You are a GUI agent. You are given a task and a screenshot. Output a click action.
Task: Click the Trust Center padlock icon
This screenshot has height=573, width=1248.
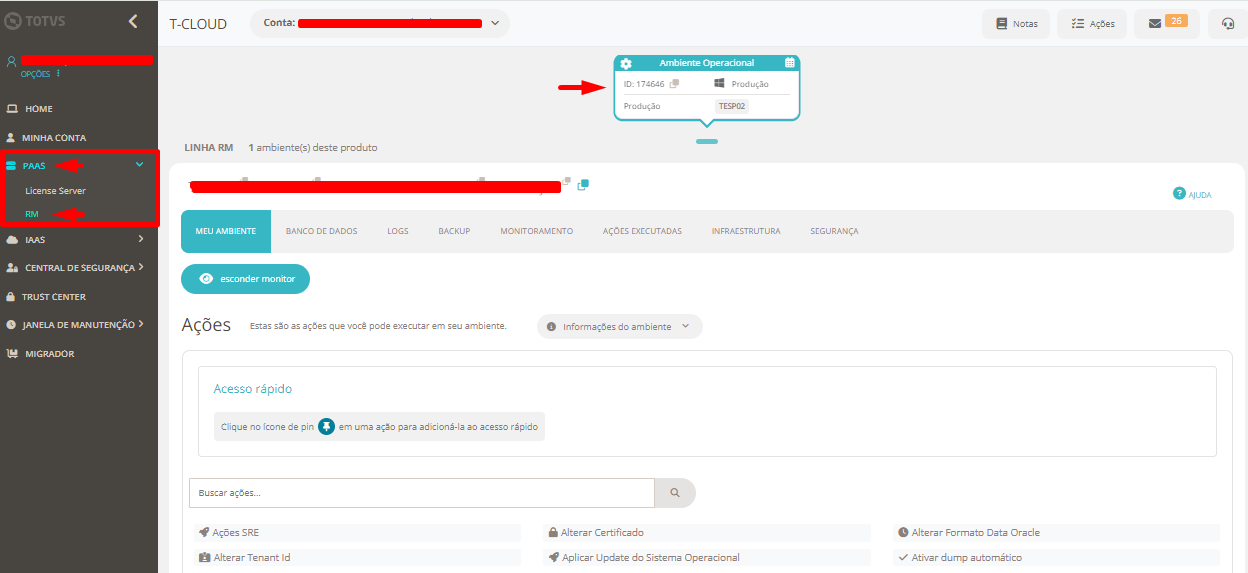point(11,297)
